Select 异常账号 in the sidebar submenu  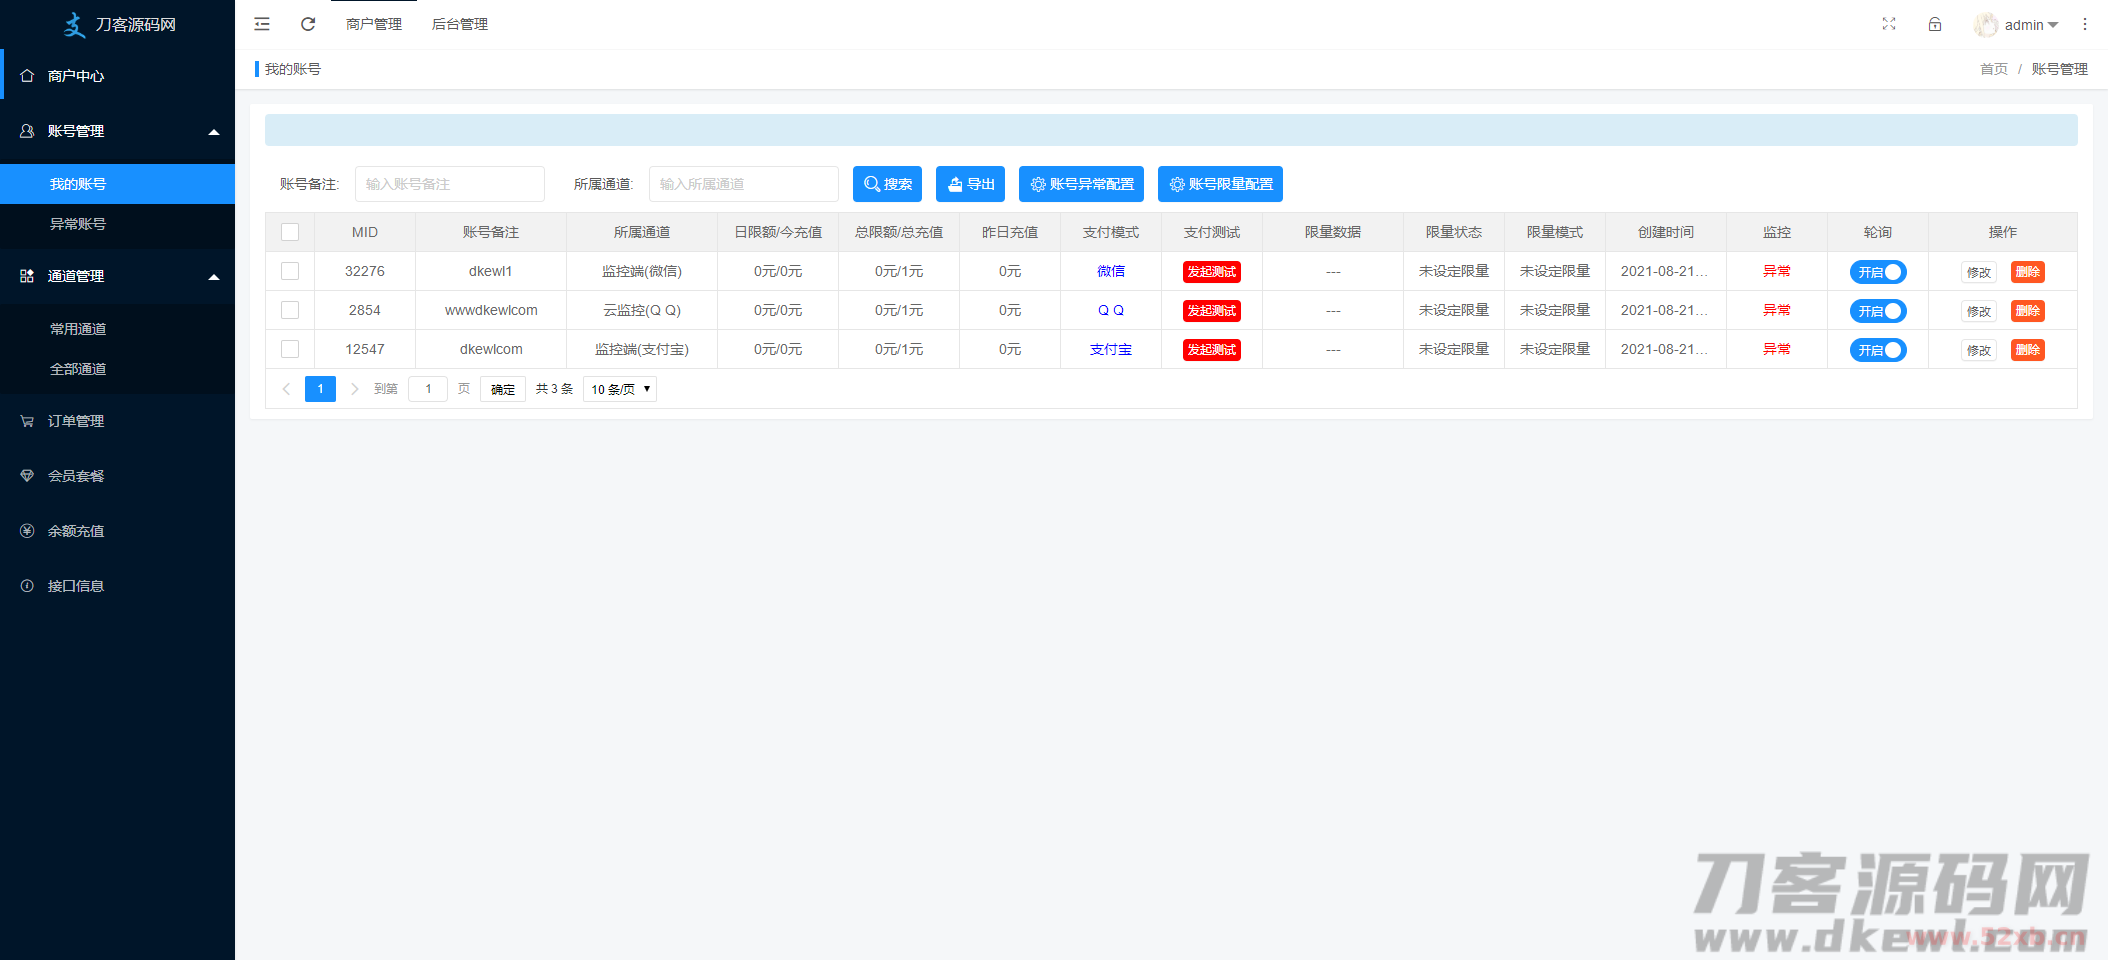(78, 224)
